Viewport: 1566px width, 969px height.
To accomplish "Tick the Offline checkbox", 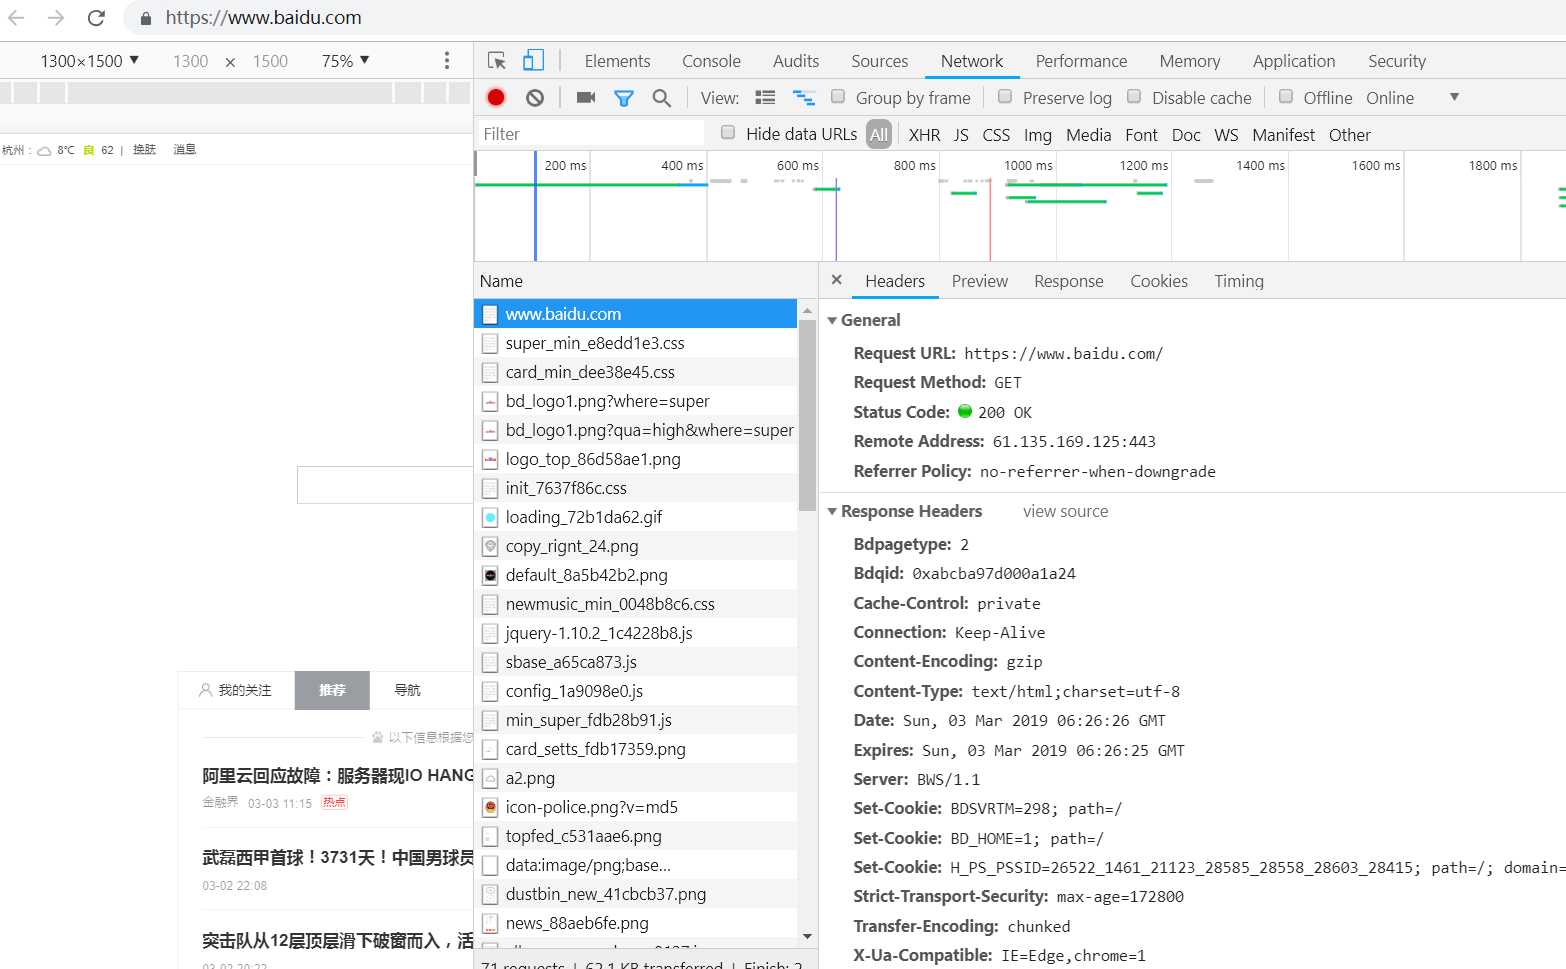I will point(1286,96).
